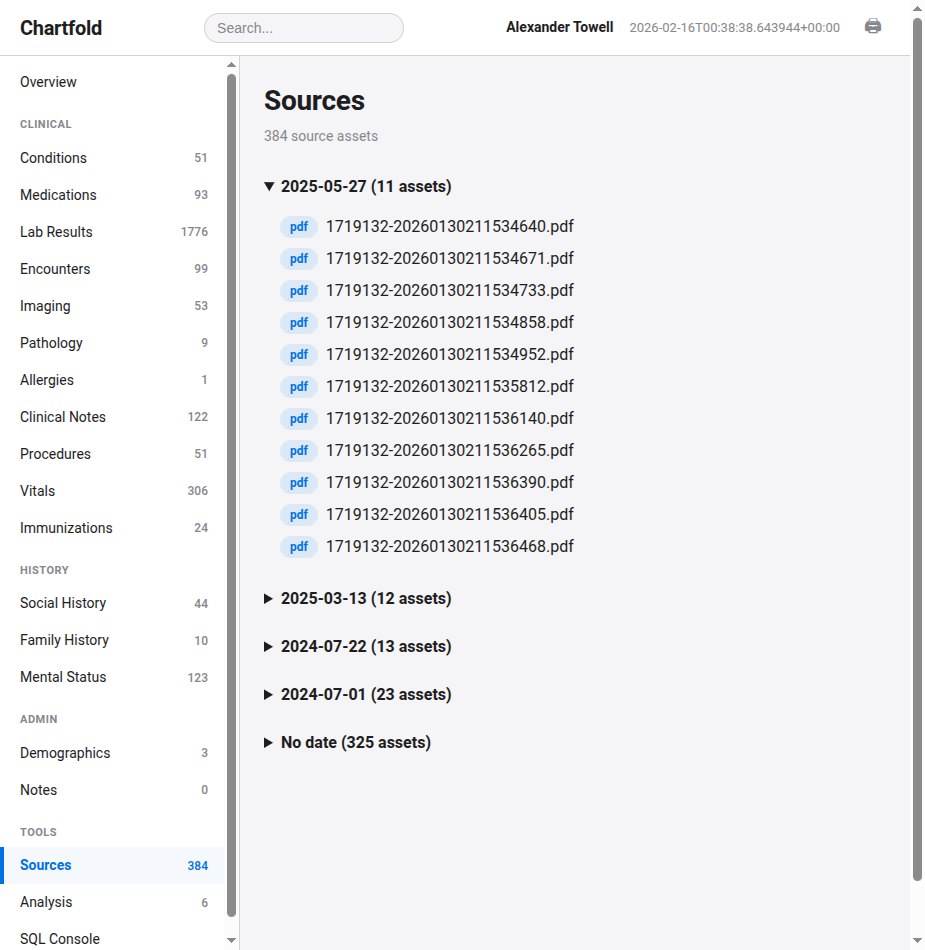Click the pdf icon beside 1719132-20260130211534640.pdf
Viewport: 925px width, 950px height.
click(x=298, y=226)
